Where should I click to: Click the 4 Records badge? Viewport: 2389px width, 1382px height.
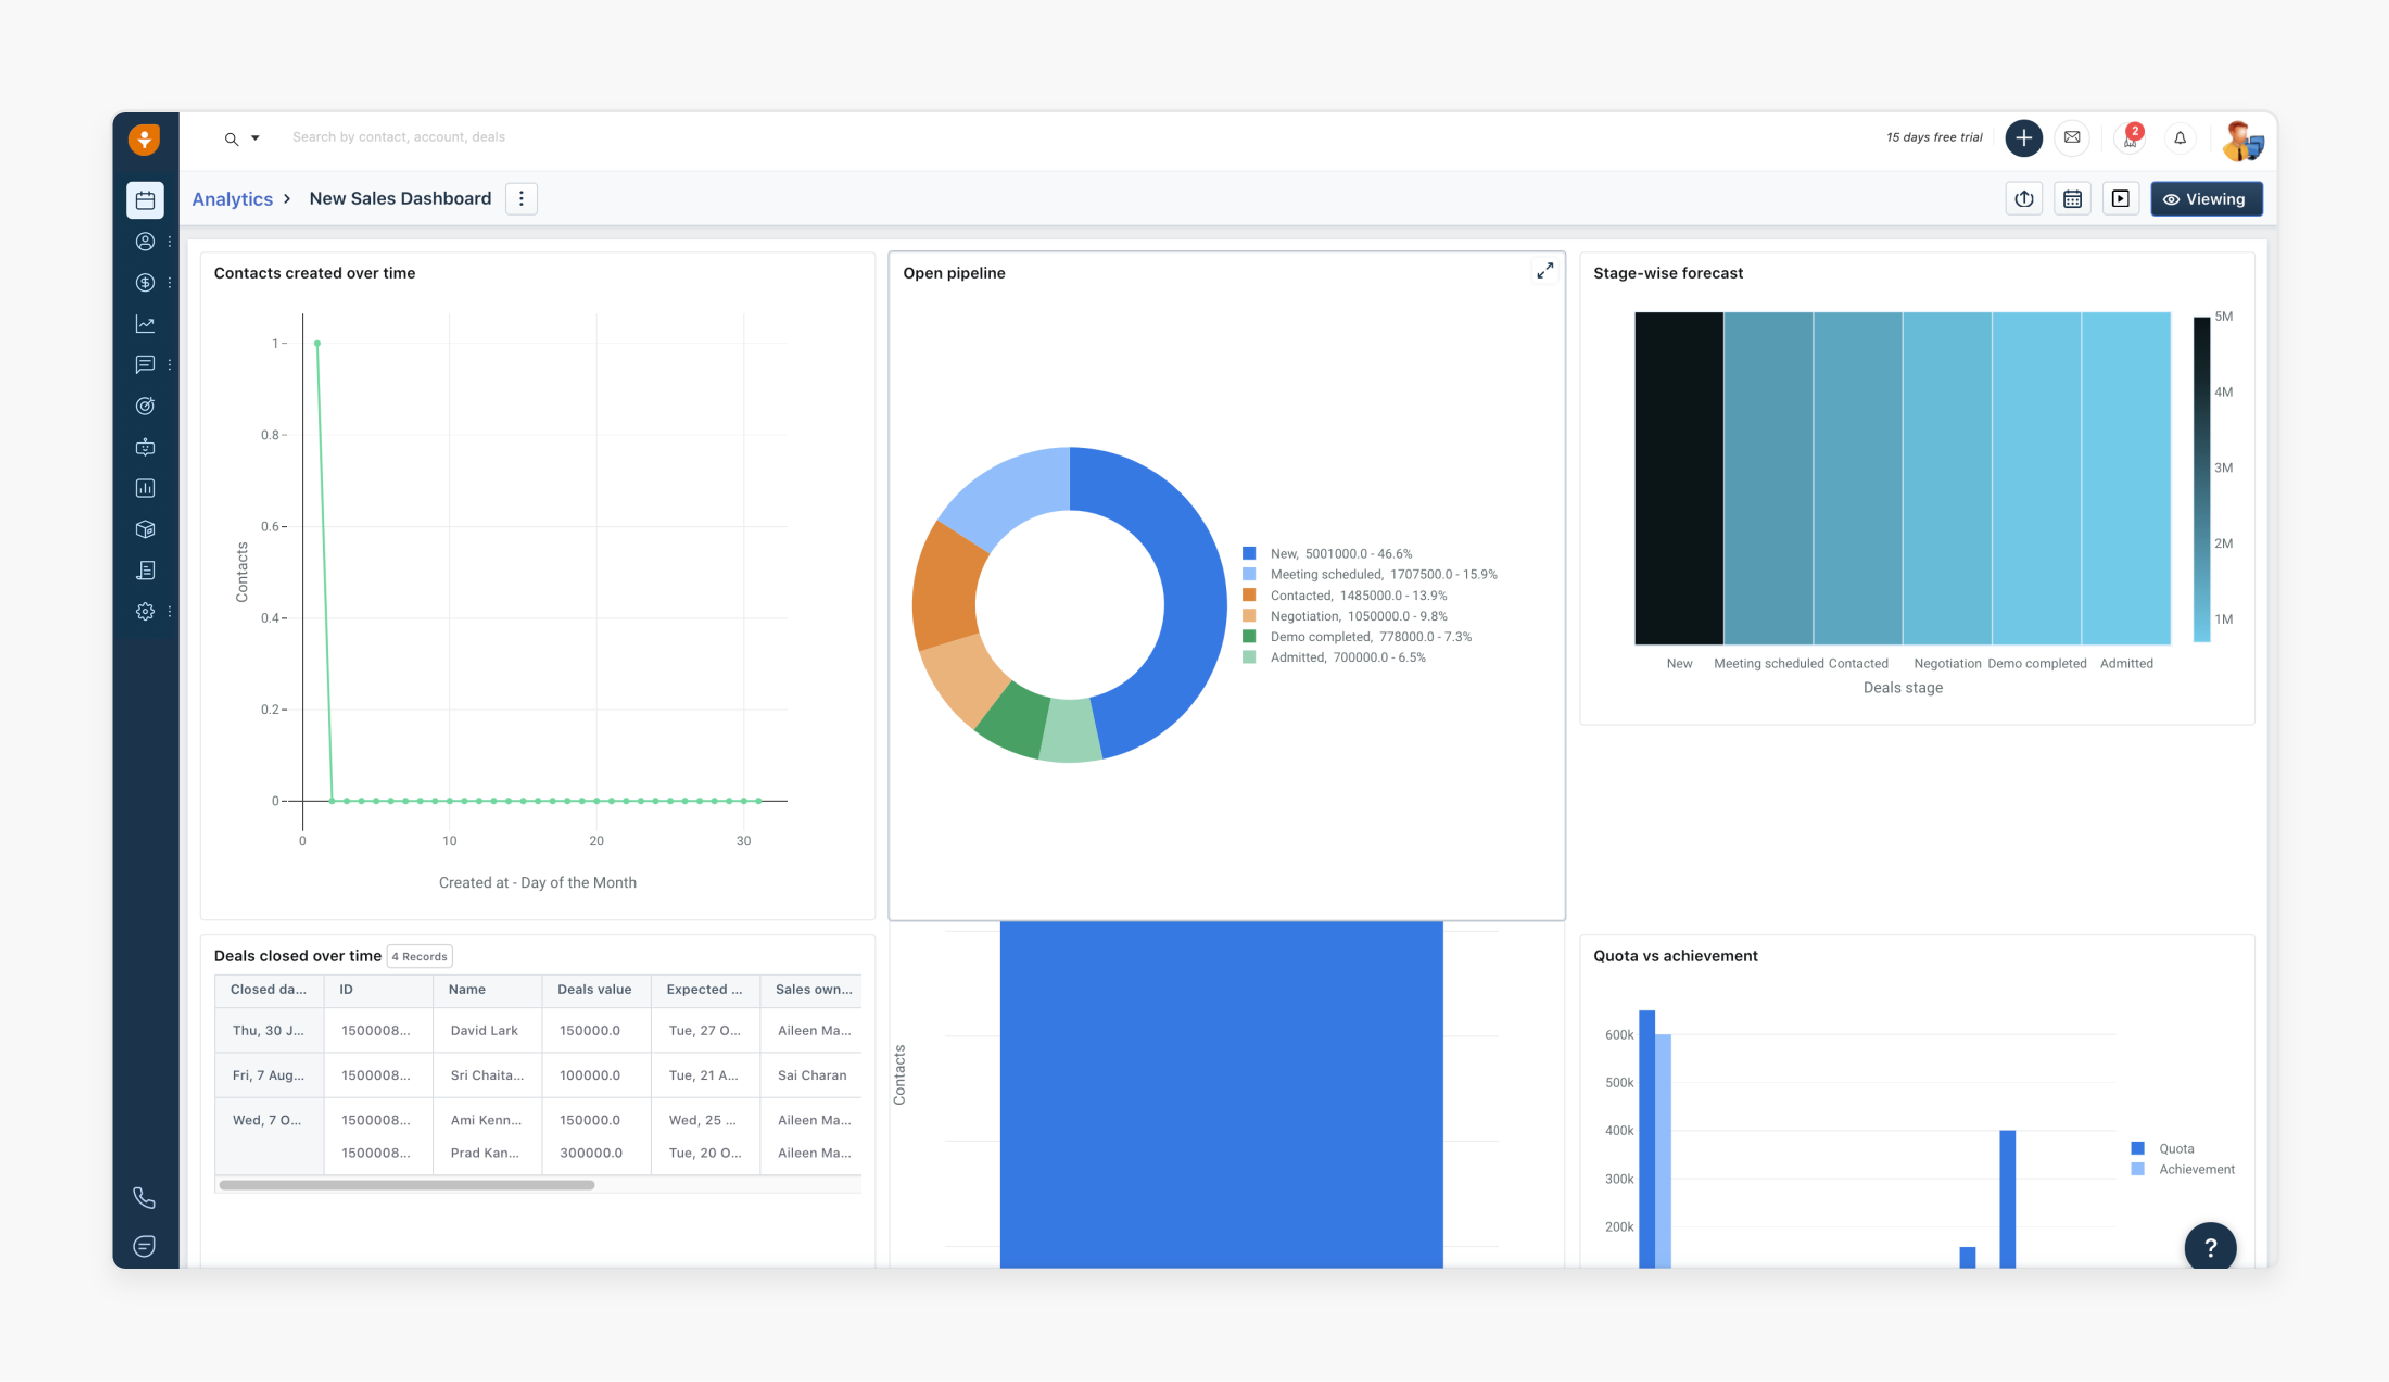pyautogui.click(x=420, y=956)
